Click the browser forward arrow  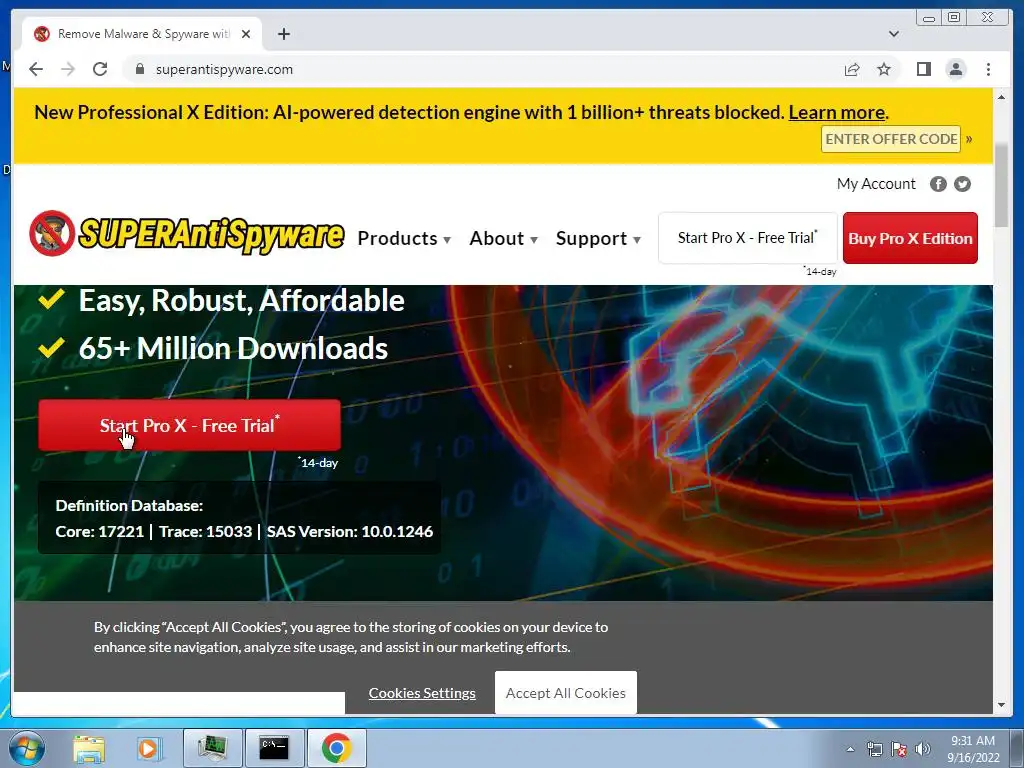point(68,69)
